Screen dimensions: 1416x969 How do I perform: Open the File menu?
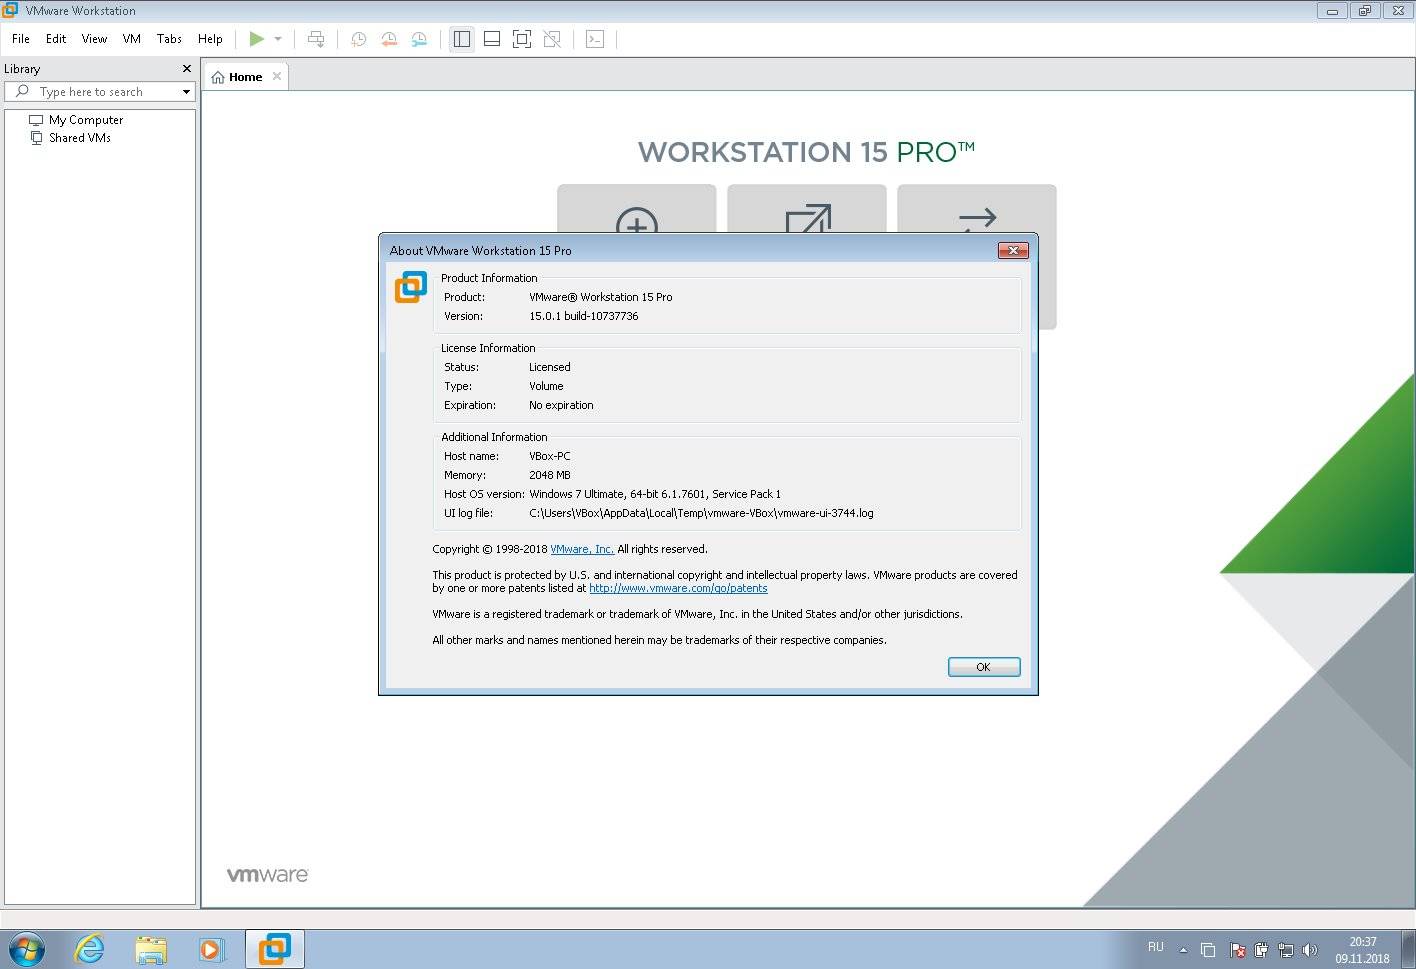pos(21,39)
